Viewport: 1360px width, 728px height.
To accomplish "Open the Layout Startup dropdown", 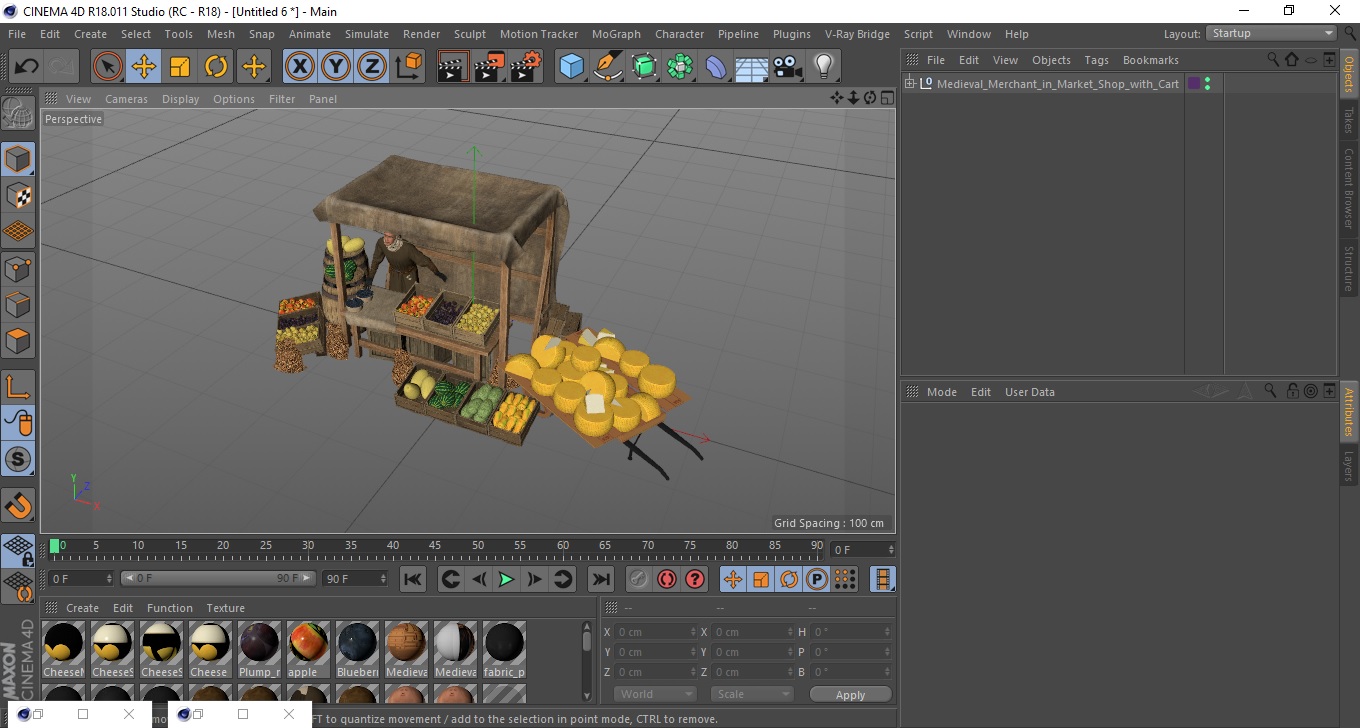I will click(x=1271, y=33).
